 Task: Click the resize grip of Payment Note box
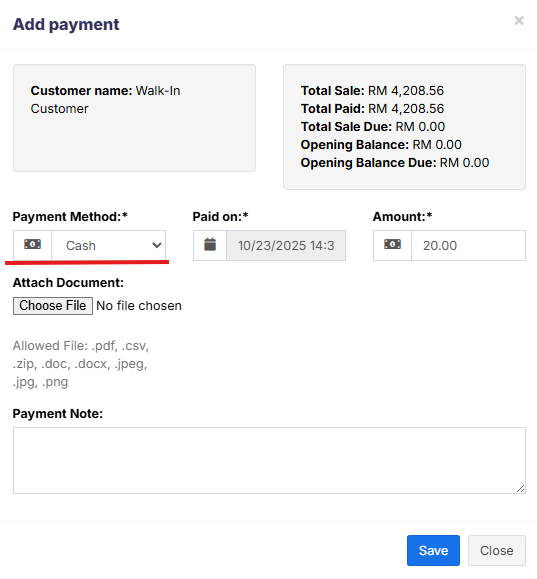[x=520, y=489]
